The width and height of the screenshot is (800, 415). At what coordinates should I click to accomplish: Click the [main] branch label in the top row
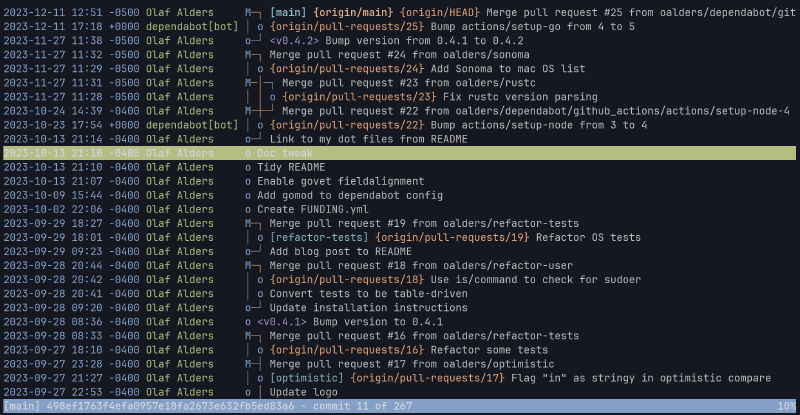pyautogui.click(x=286, y=12)
